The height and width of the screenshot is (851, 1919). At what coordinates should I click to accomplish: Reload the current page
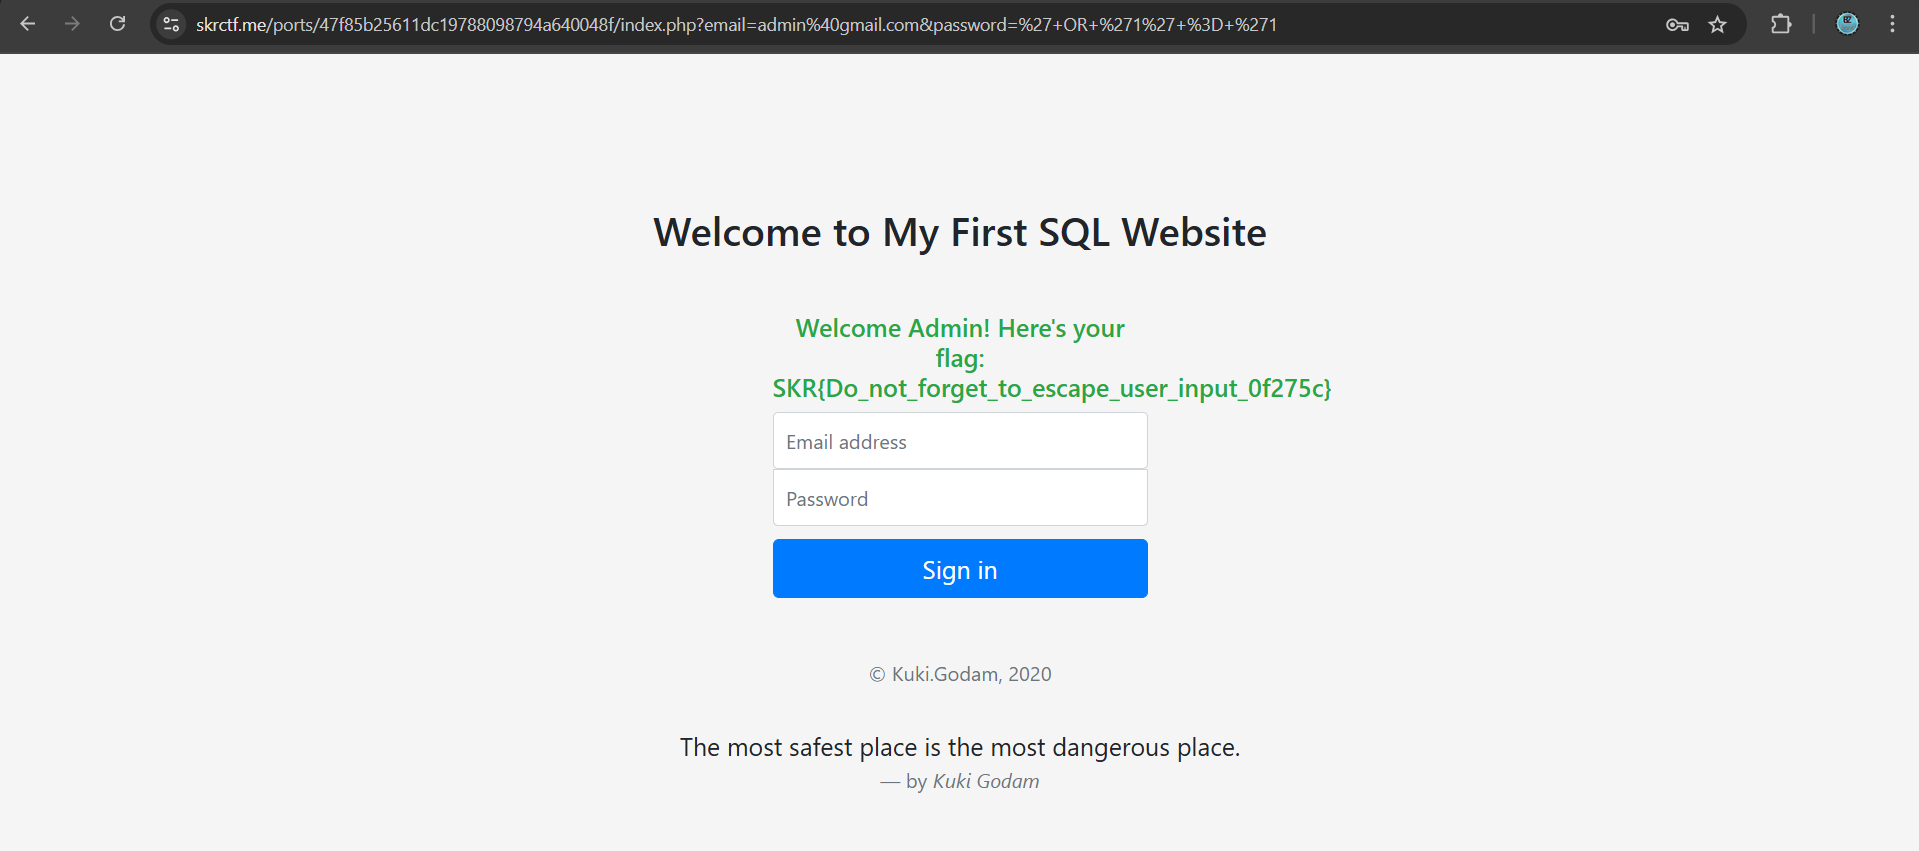(x=117, y=24)
